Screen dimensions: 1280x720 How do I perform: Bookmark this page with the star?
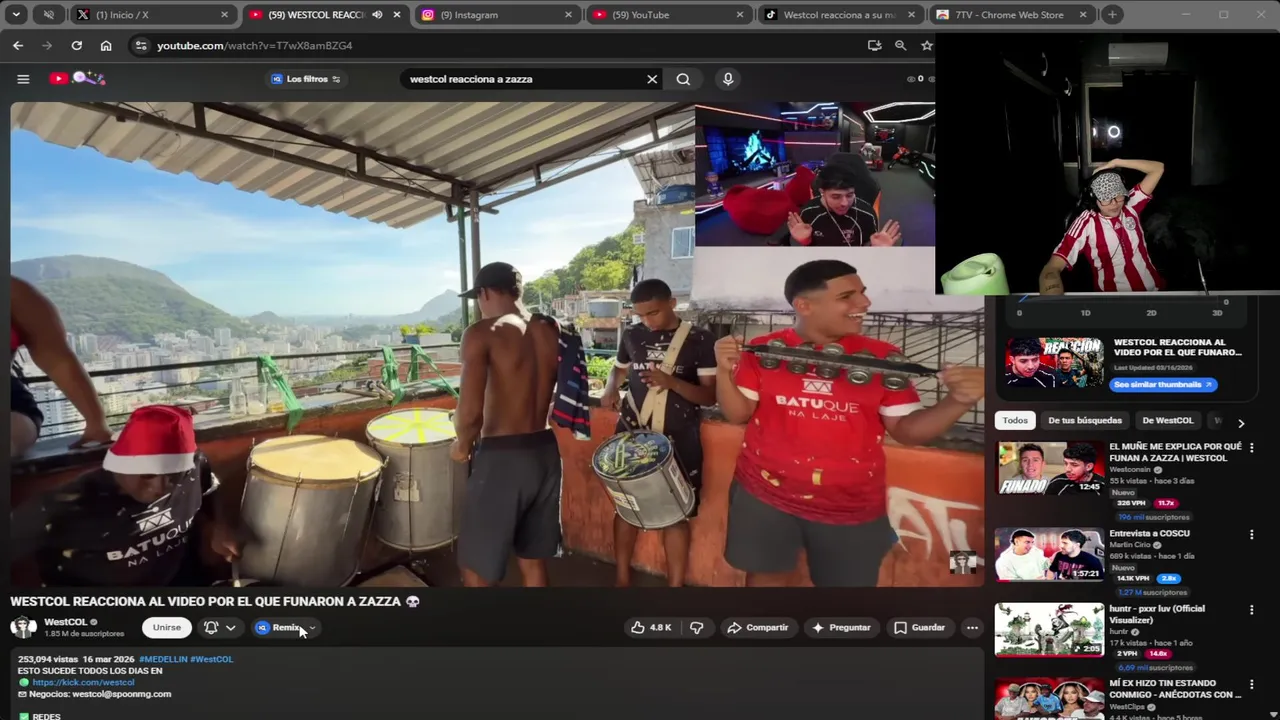pos(927,45)
